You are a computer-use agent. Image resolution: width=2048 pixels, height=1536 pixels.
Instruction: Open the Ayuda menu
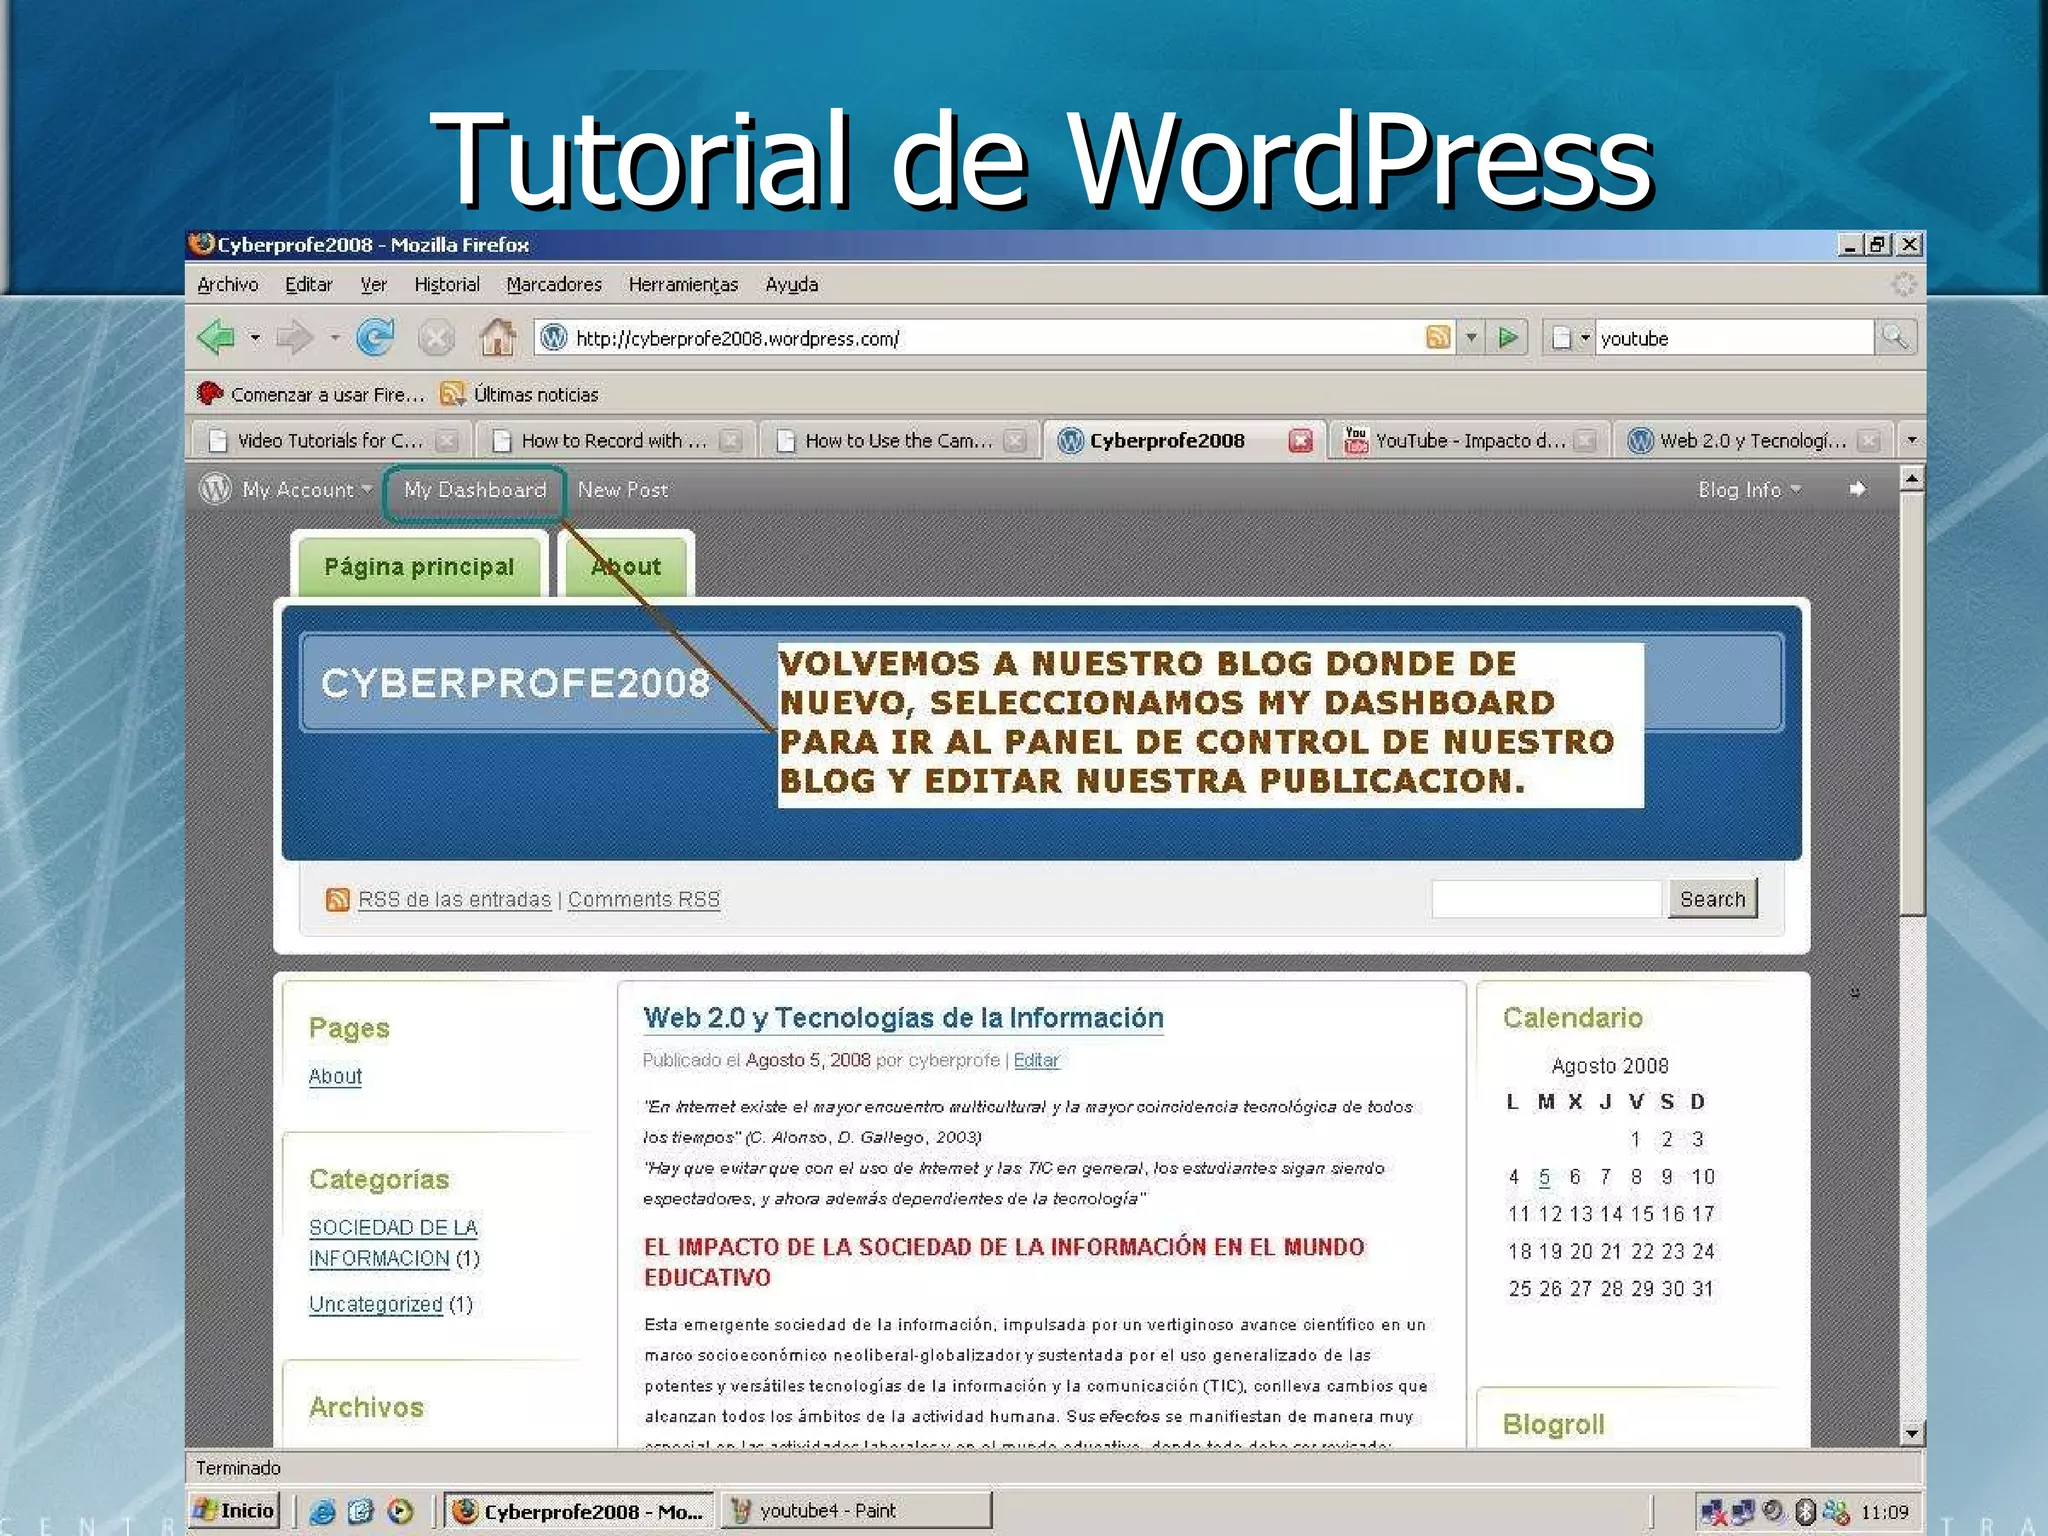791,285
